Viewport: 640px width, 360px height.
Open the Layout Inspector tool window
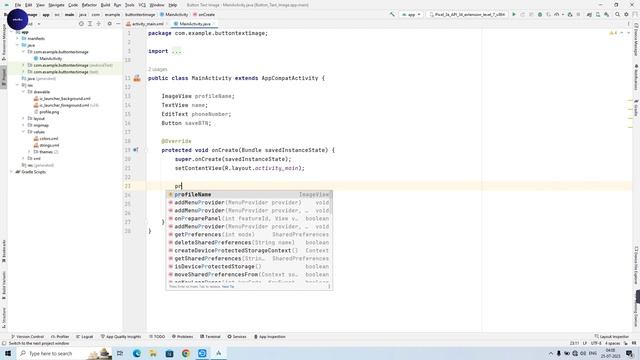click(611, 337)
